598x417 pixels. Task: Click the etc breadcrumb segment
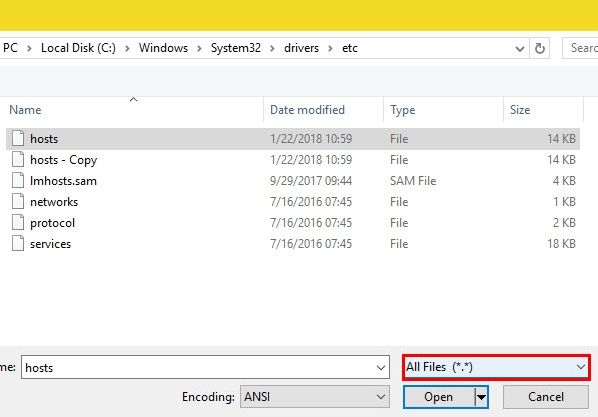coord(350,48)
